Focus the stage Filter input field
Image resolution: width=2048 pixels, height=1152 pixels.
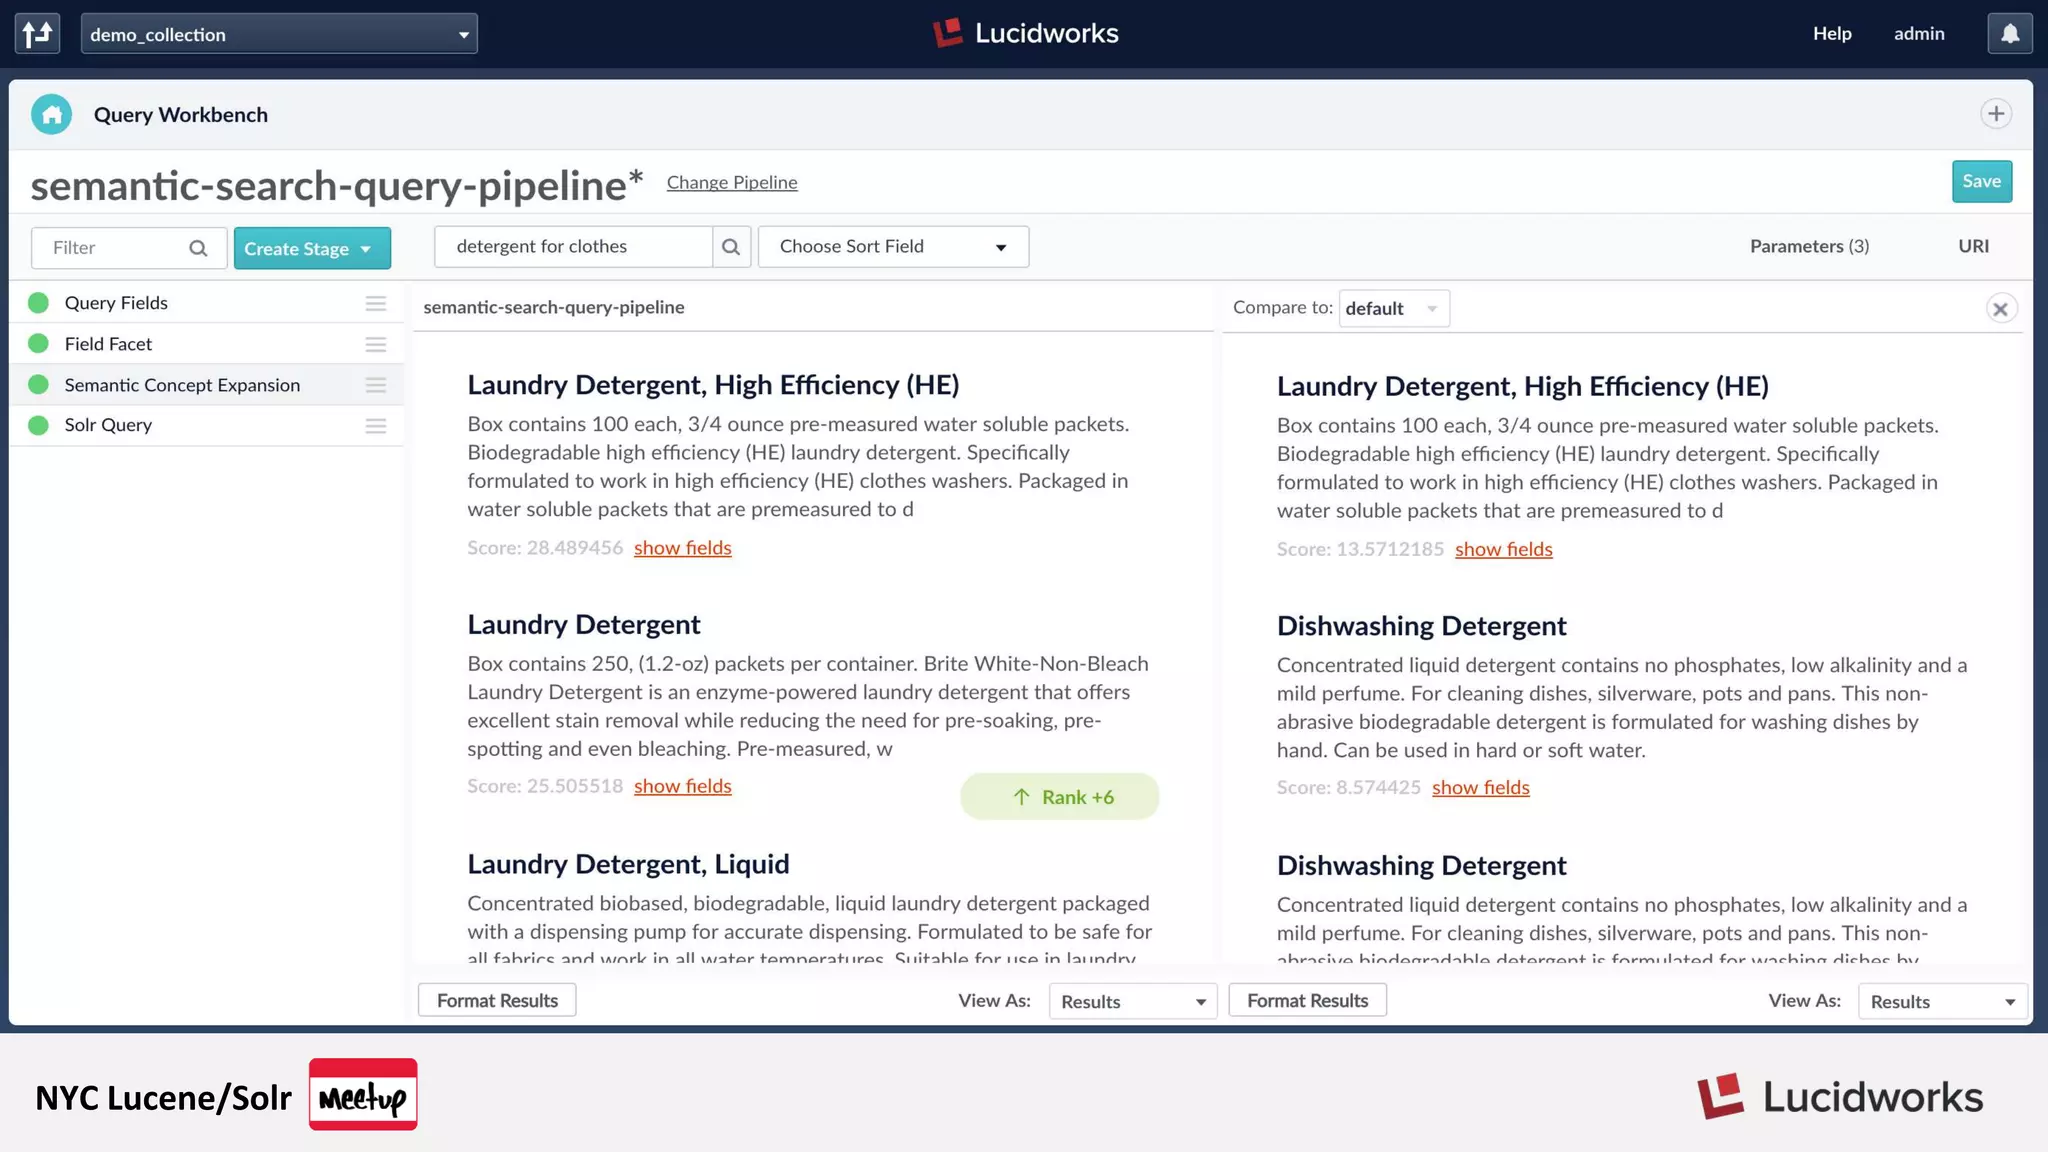[x=129, y=248]
